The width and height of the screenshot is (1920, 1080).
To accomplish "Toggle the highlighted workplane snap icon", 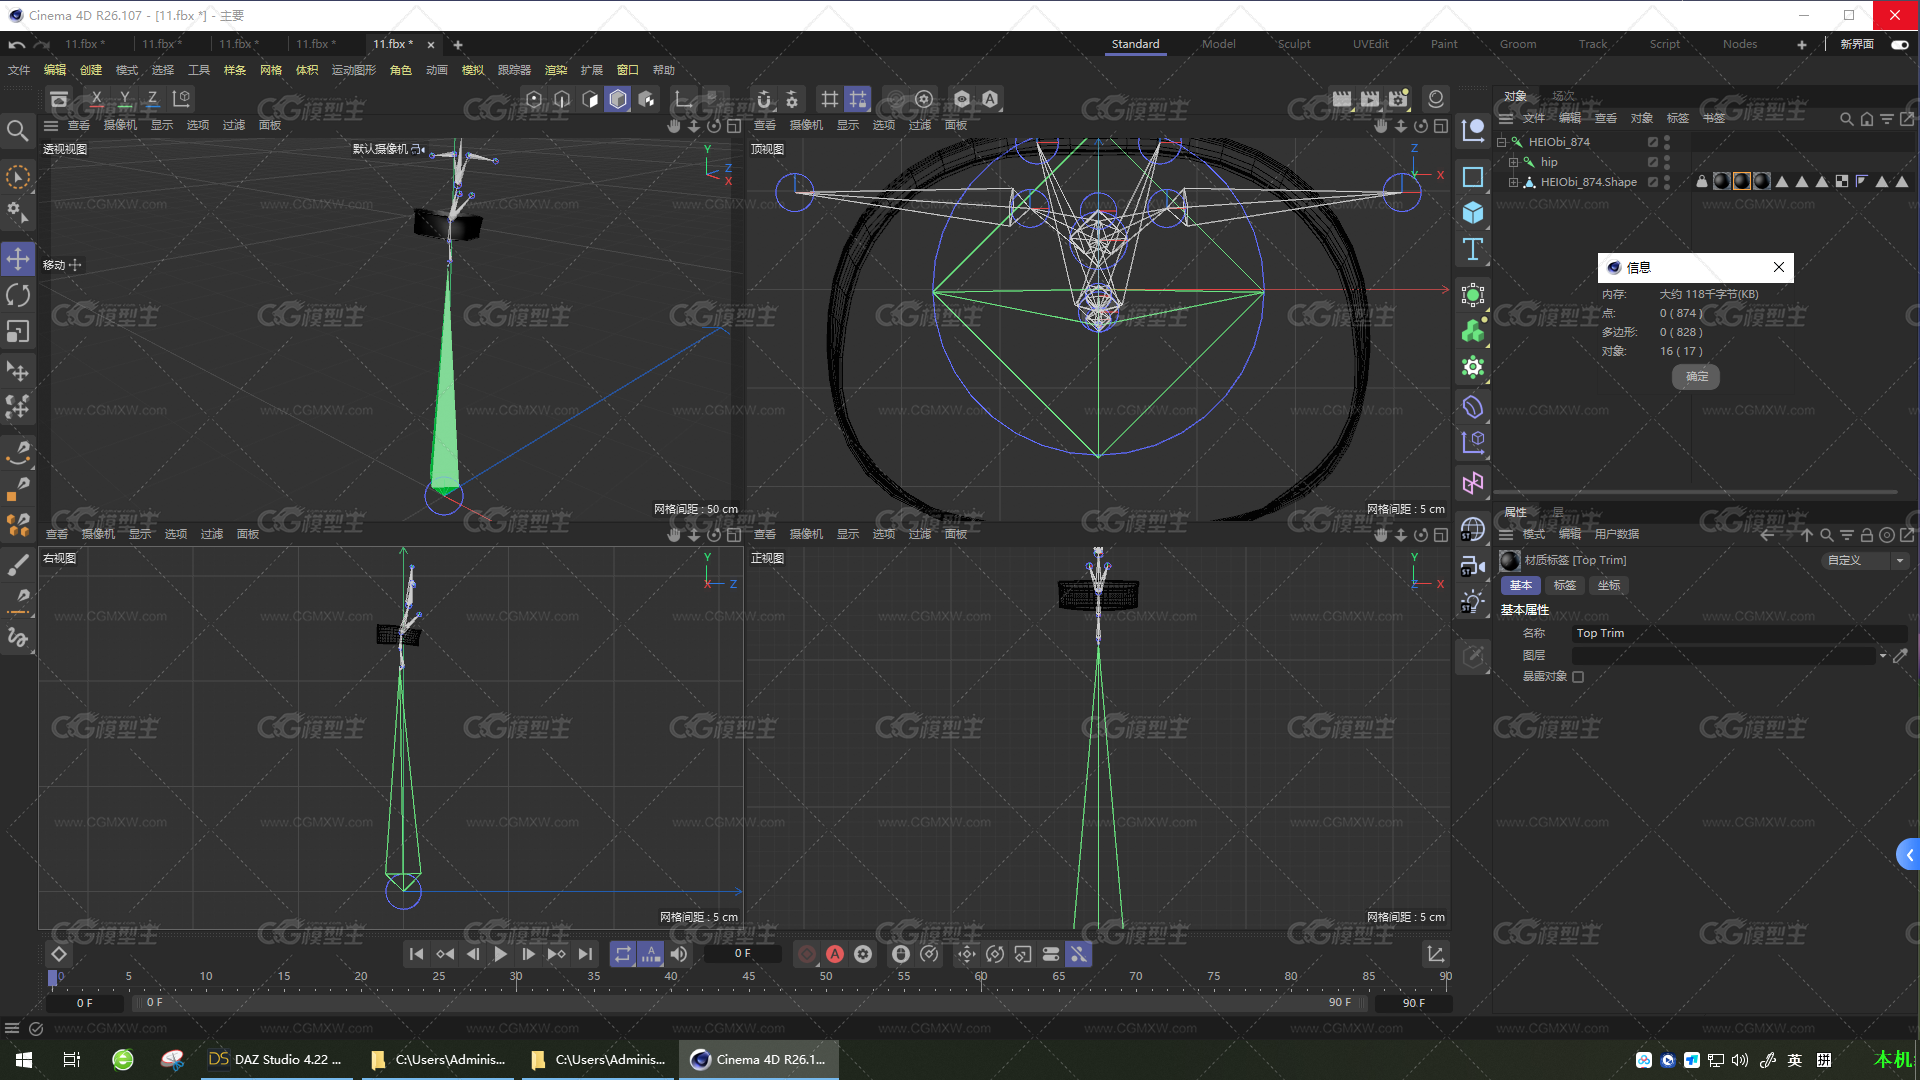I will (858, 99).
